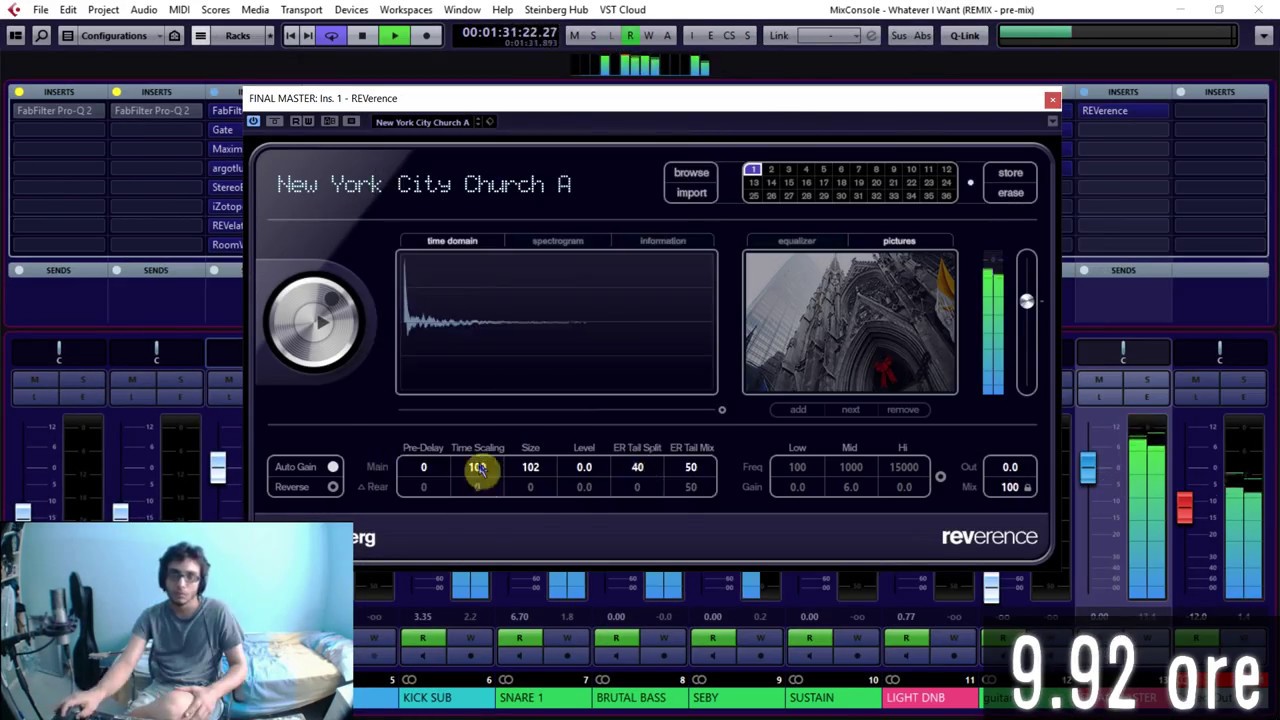Select program slot 1 in REVerence
Image resolution: width=1280 pixels, height=720 pixels.
(753, 170)
